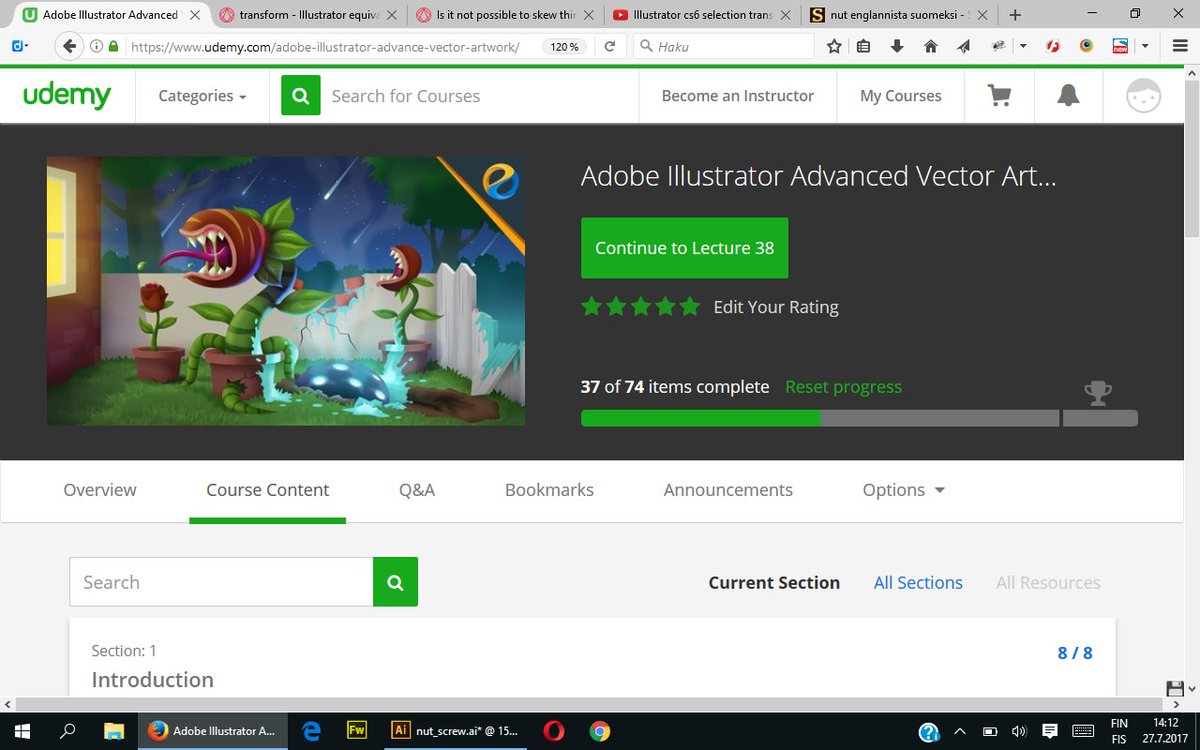This screenshot has height=750, width=1200.
Task: Open Opera browser from taskbar
Action: (x=553, y=731)
